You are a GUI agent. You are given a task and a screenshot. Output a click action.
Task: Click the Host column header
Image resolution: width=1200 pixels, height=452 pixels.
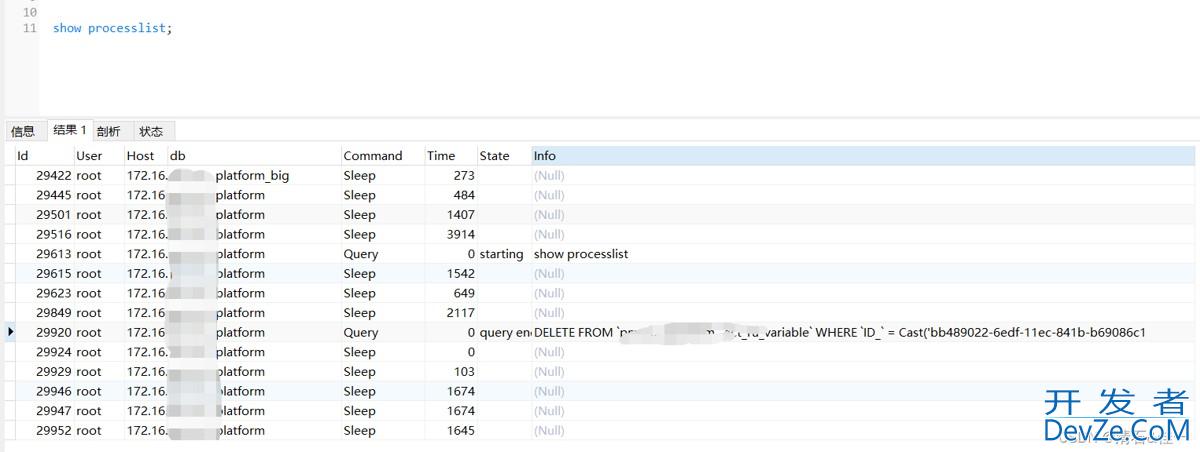tap(140, 156)
